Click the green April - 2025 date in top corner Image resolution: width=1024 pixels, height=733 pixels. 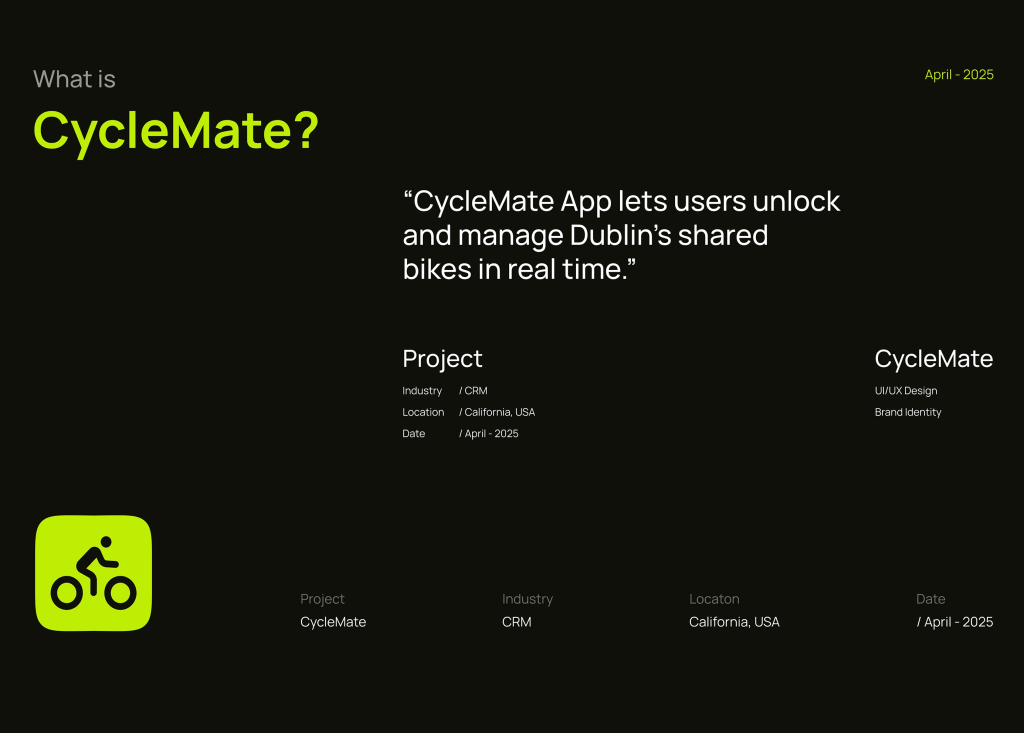958,75
